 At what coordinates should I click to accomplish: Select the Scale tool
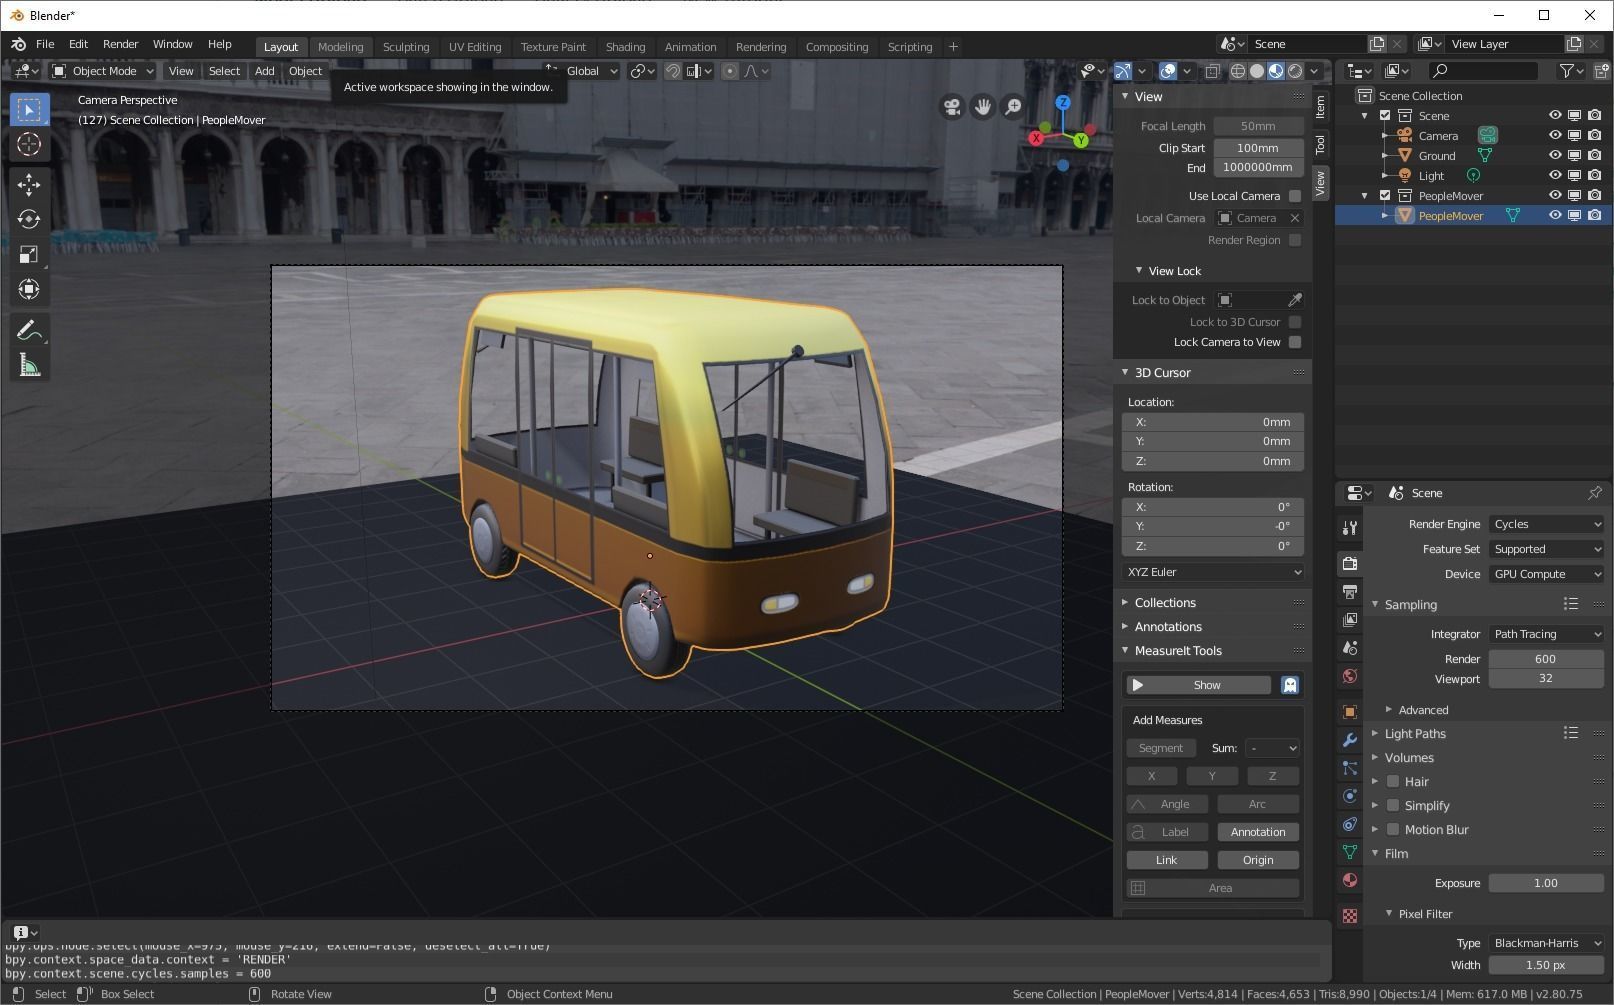click(29, 254)
